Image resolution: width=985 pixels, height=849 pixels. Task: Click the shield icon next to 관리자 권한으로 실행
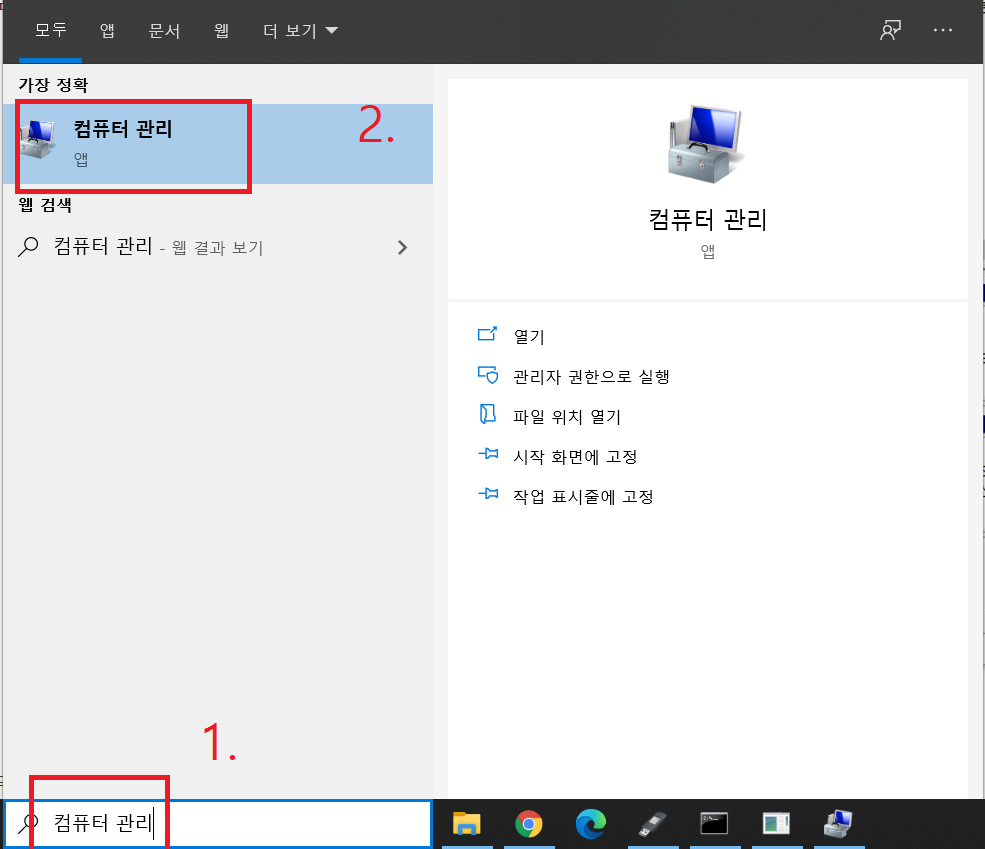point(487,375)
